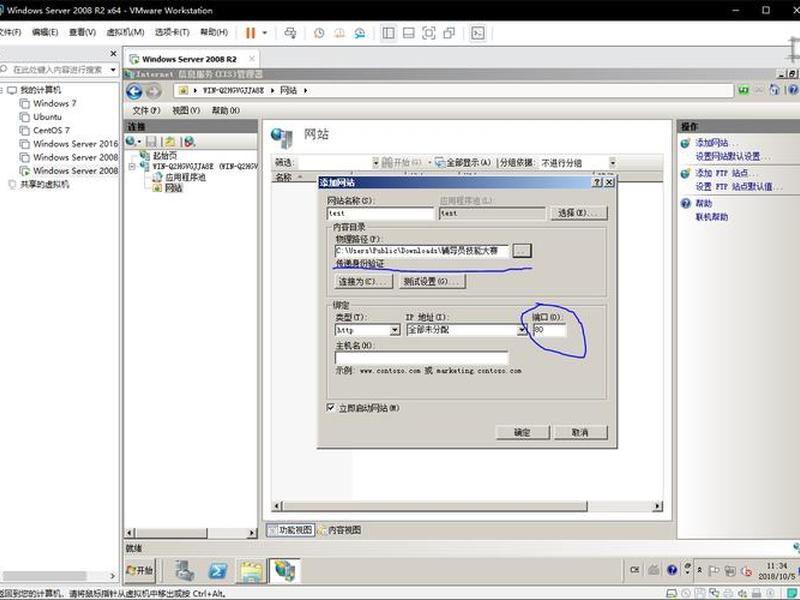800x600 pixels.
Task: Click the 联机帮助 link
Action: point(712,217)
